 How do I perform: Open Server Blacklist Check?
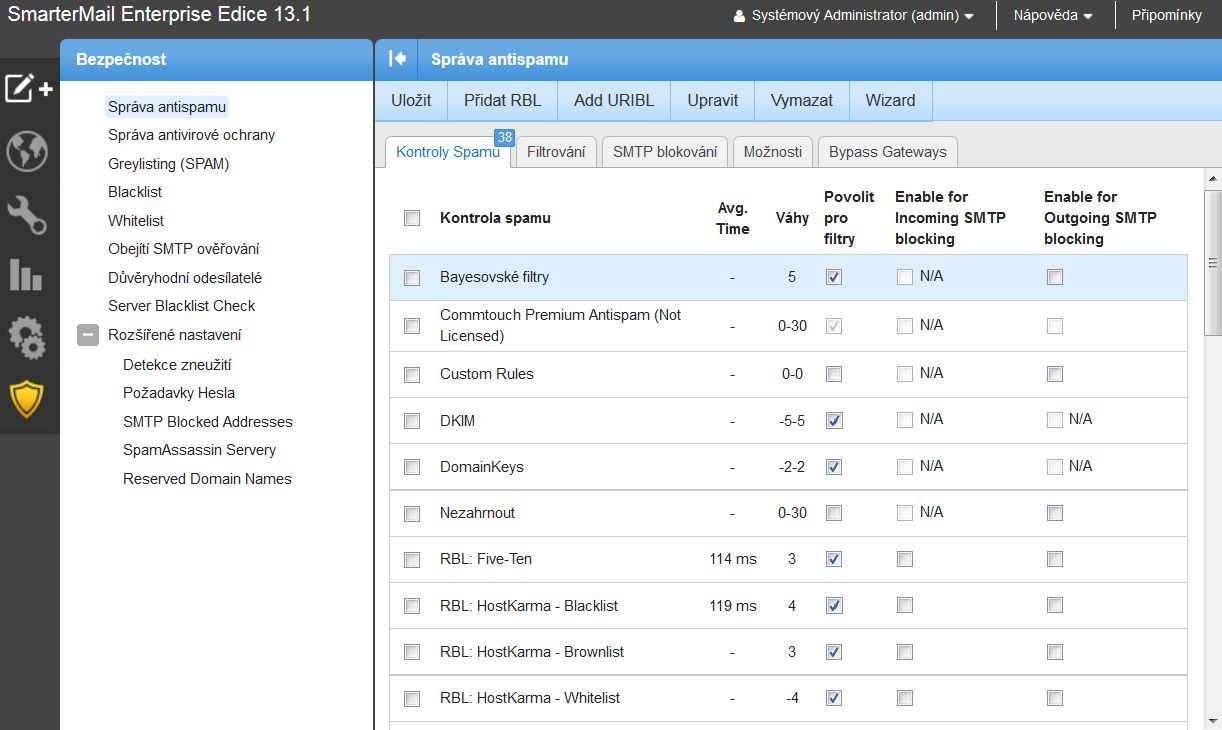coord(182,306)
